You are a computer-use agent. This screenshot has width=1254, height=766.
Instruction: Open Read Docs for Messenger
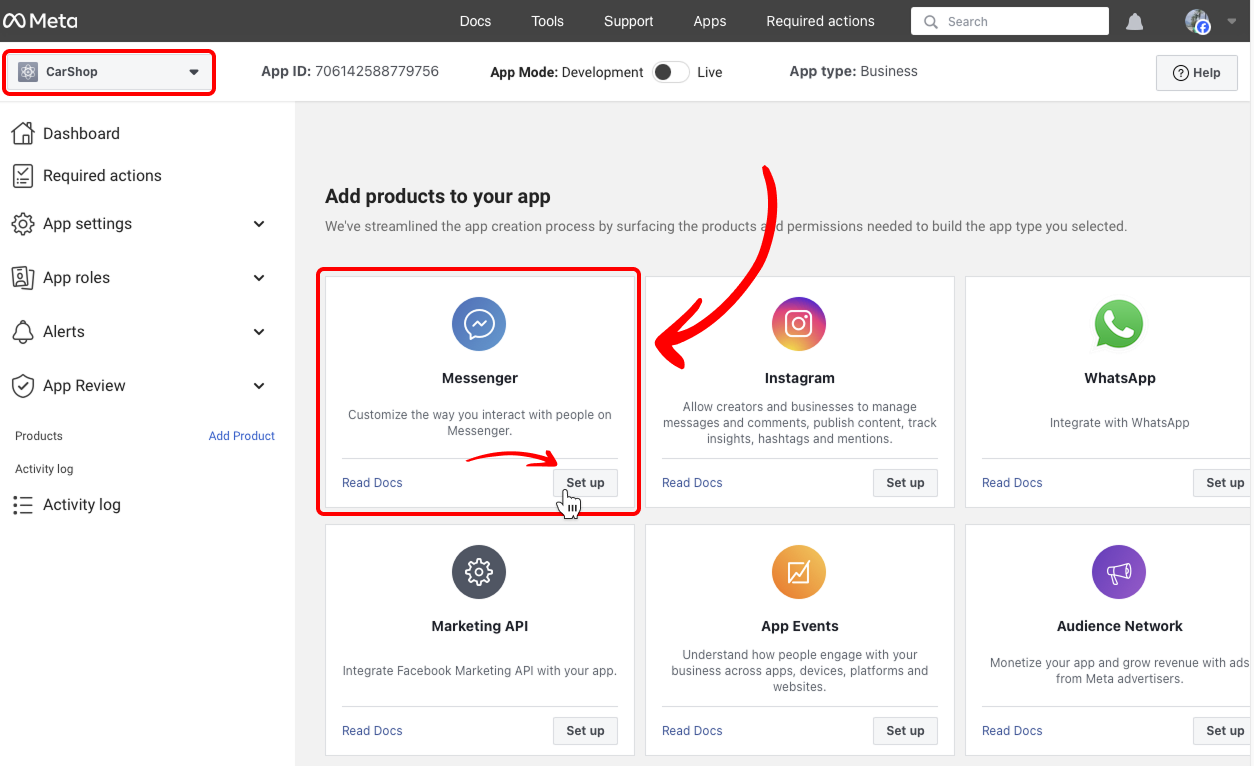pos(372,483)
